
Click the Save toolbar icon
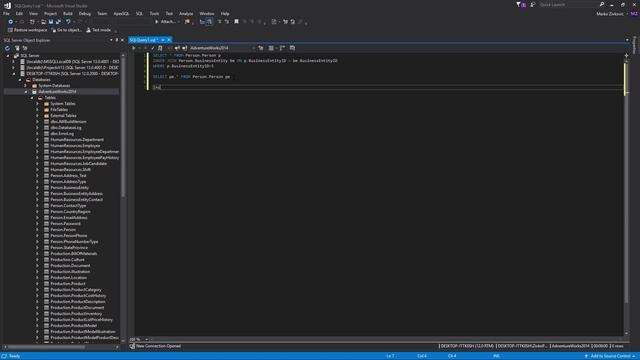51,22
